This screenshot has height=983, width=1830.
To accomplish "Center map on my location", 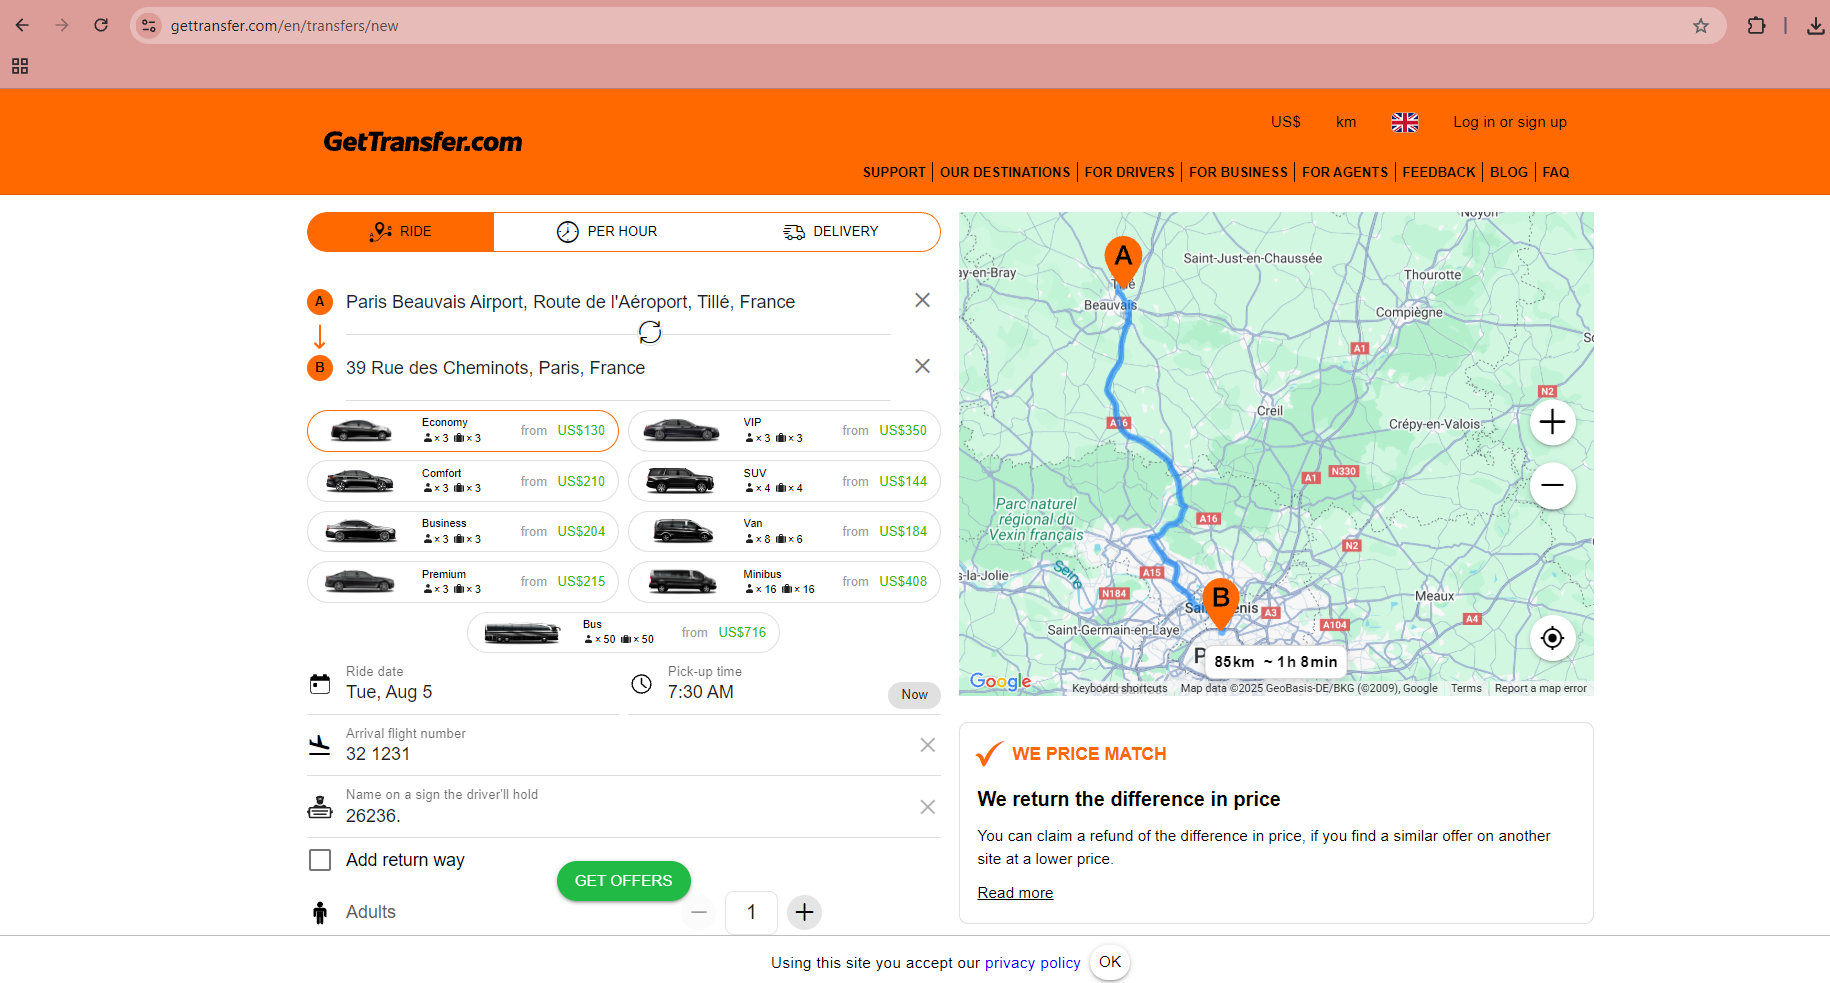I will click(x=1552, y=638).
